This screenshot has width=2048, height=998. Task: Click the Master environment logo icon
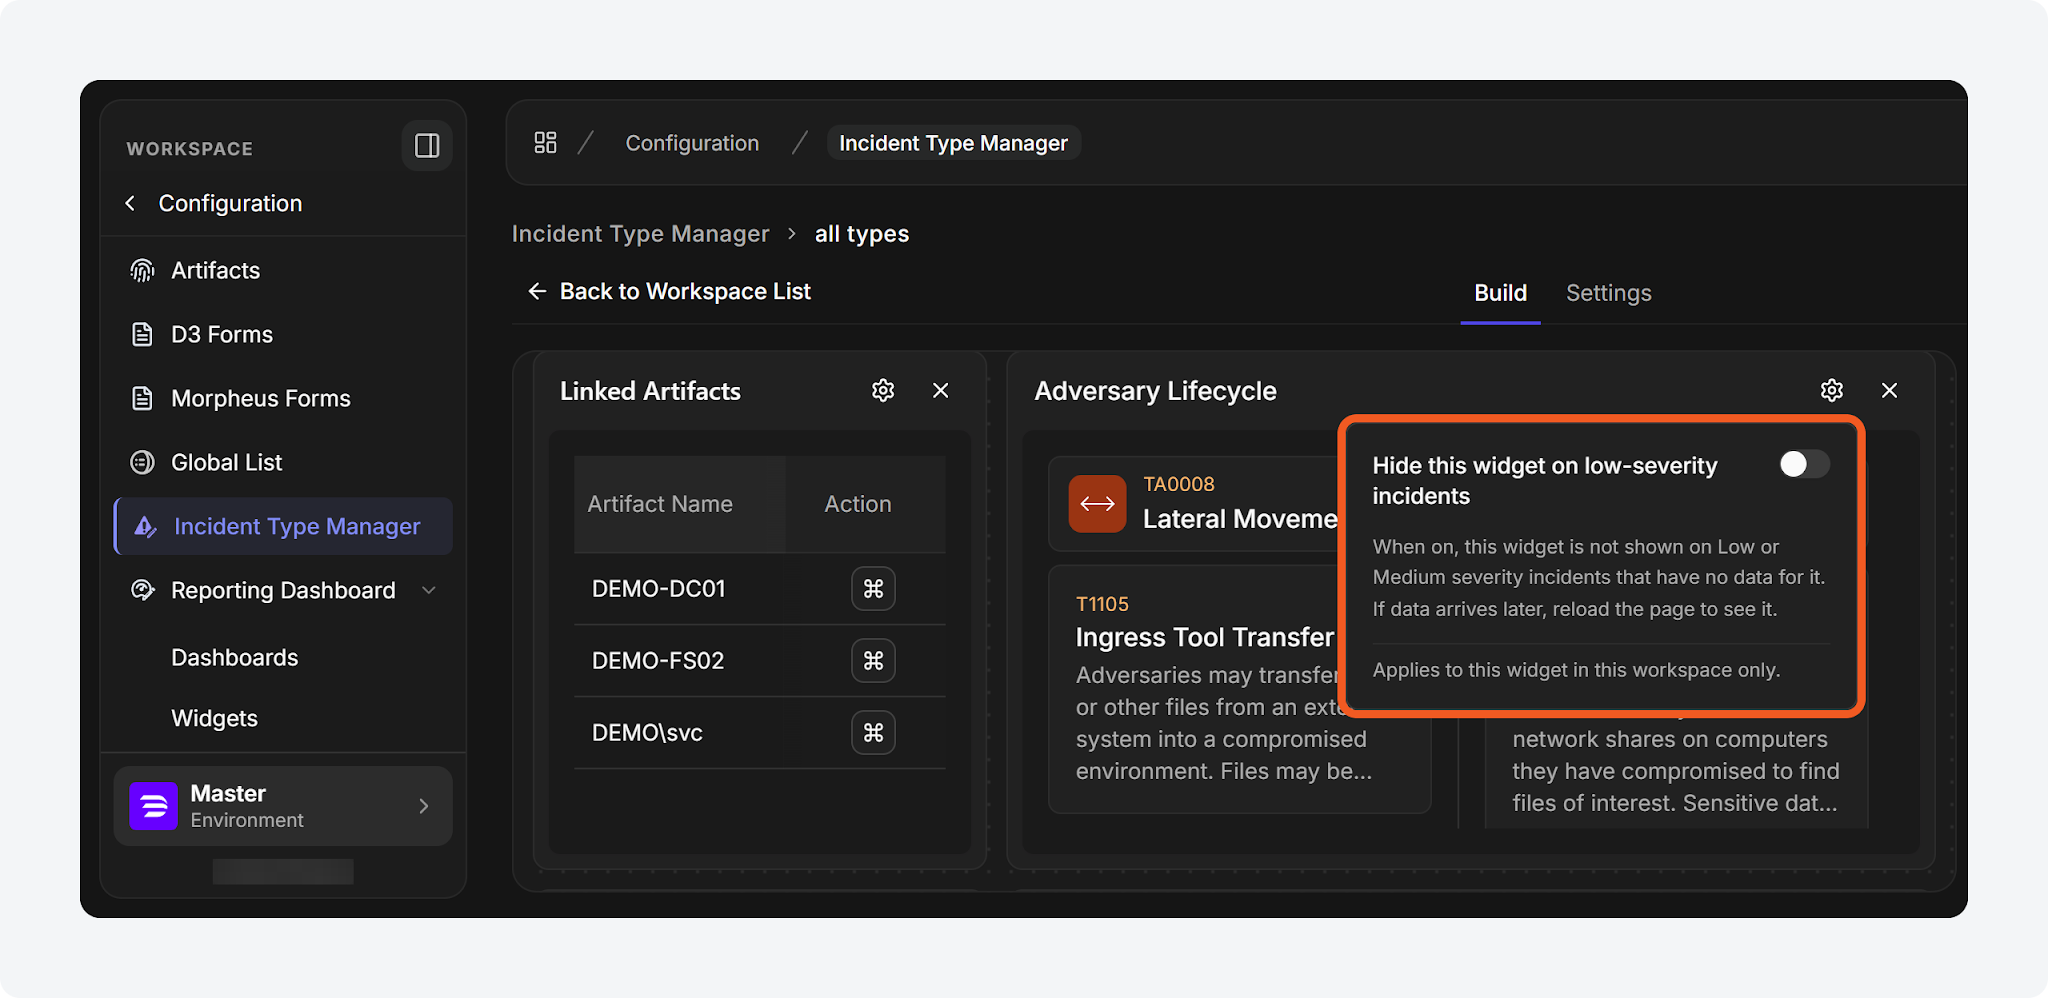tap(153, 806)
